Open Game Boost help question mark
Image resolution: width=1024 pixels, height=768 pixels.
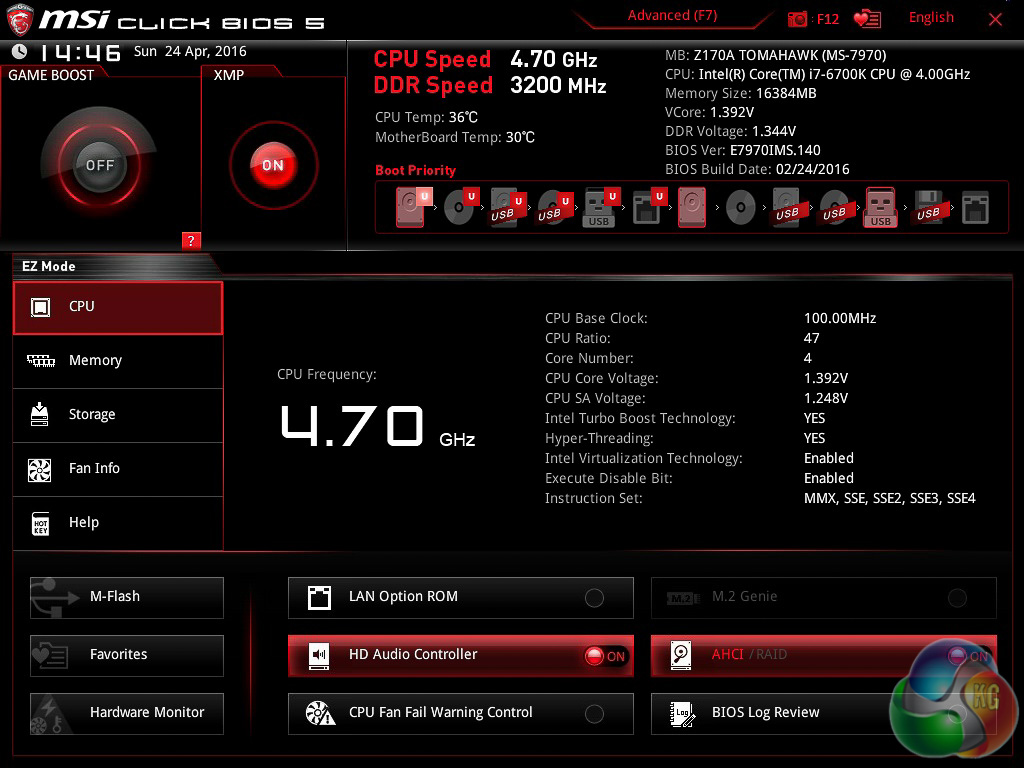click(x=191, y=240)
